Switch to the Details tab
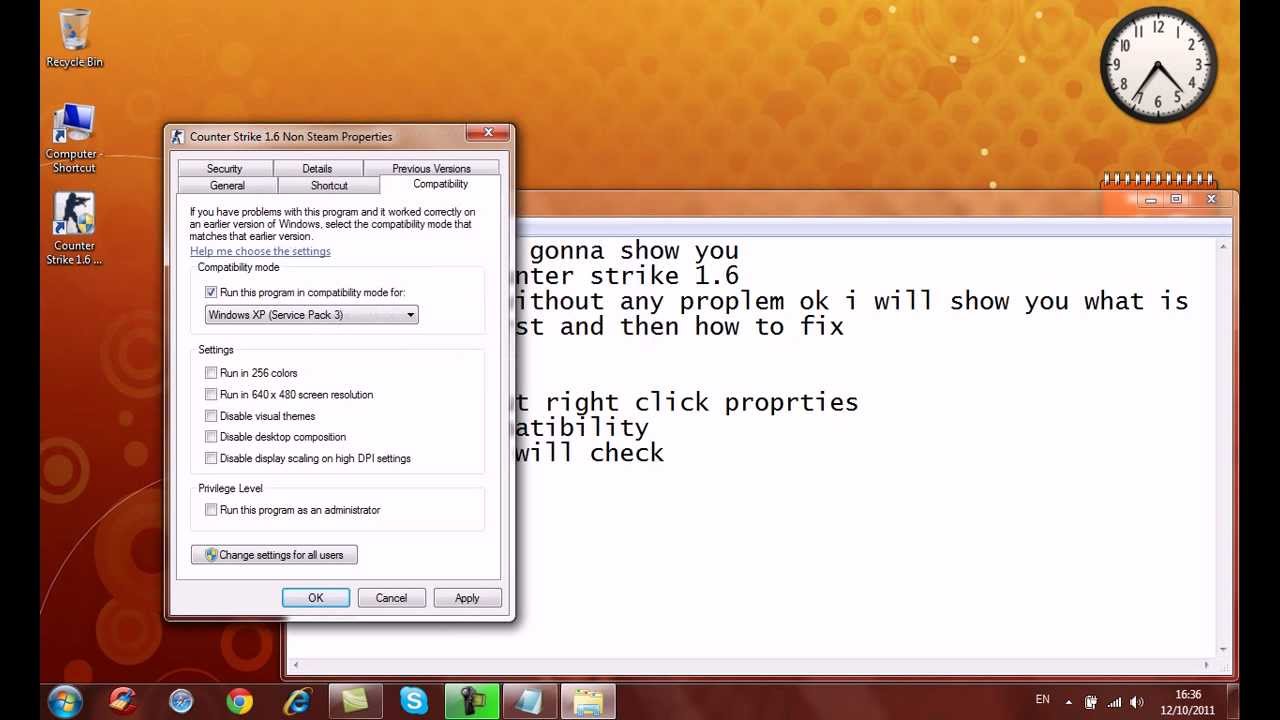This screenshot has height=720, width=1280. click(x=317, y=169)
